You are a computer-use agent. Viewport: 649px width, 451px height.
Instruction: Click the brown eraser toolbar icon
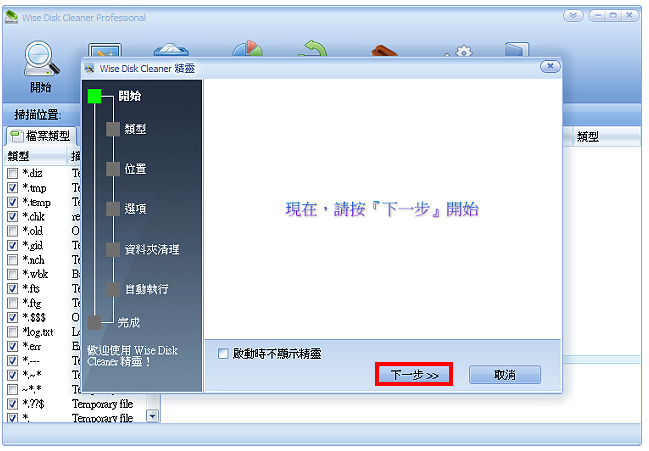tap(385, 51)
